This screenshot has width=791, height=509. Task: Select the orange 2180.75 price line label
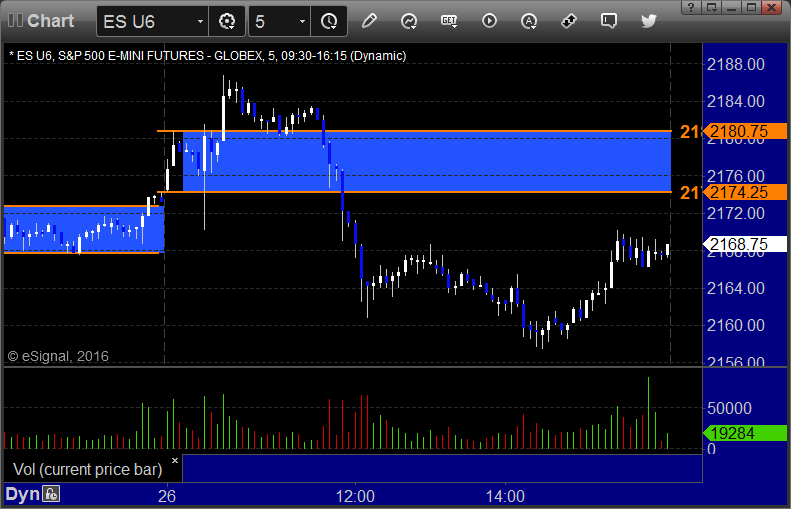tap(746, 131)
